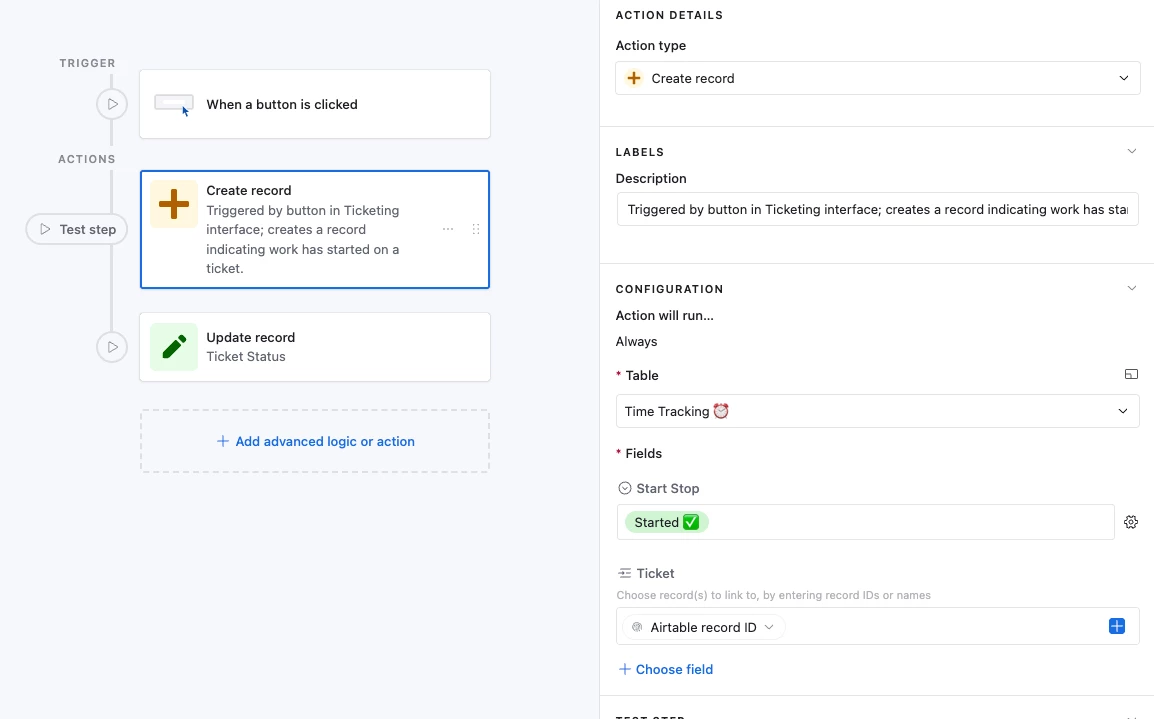This screenshot has height=719, width=1154.
Task: Click the trigger step play icon
Action: click(x=112, y=104)
